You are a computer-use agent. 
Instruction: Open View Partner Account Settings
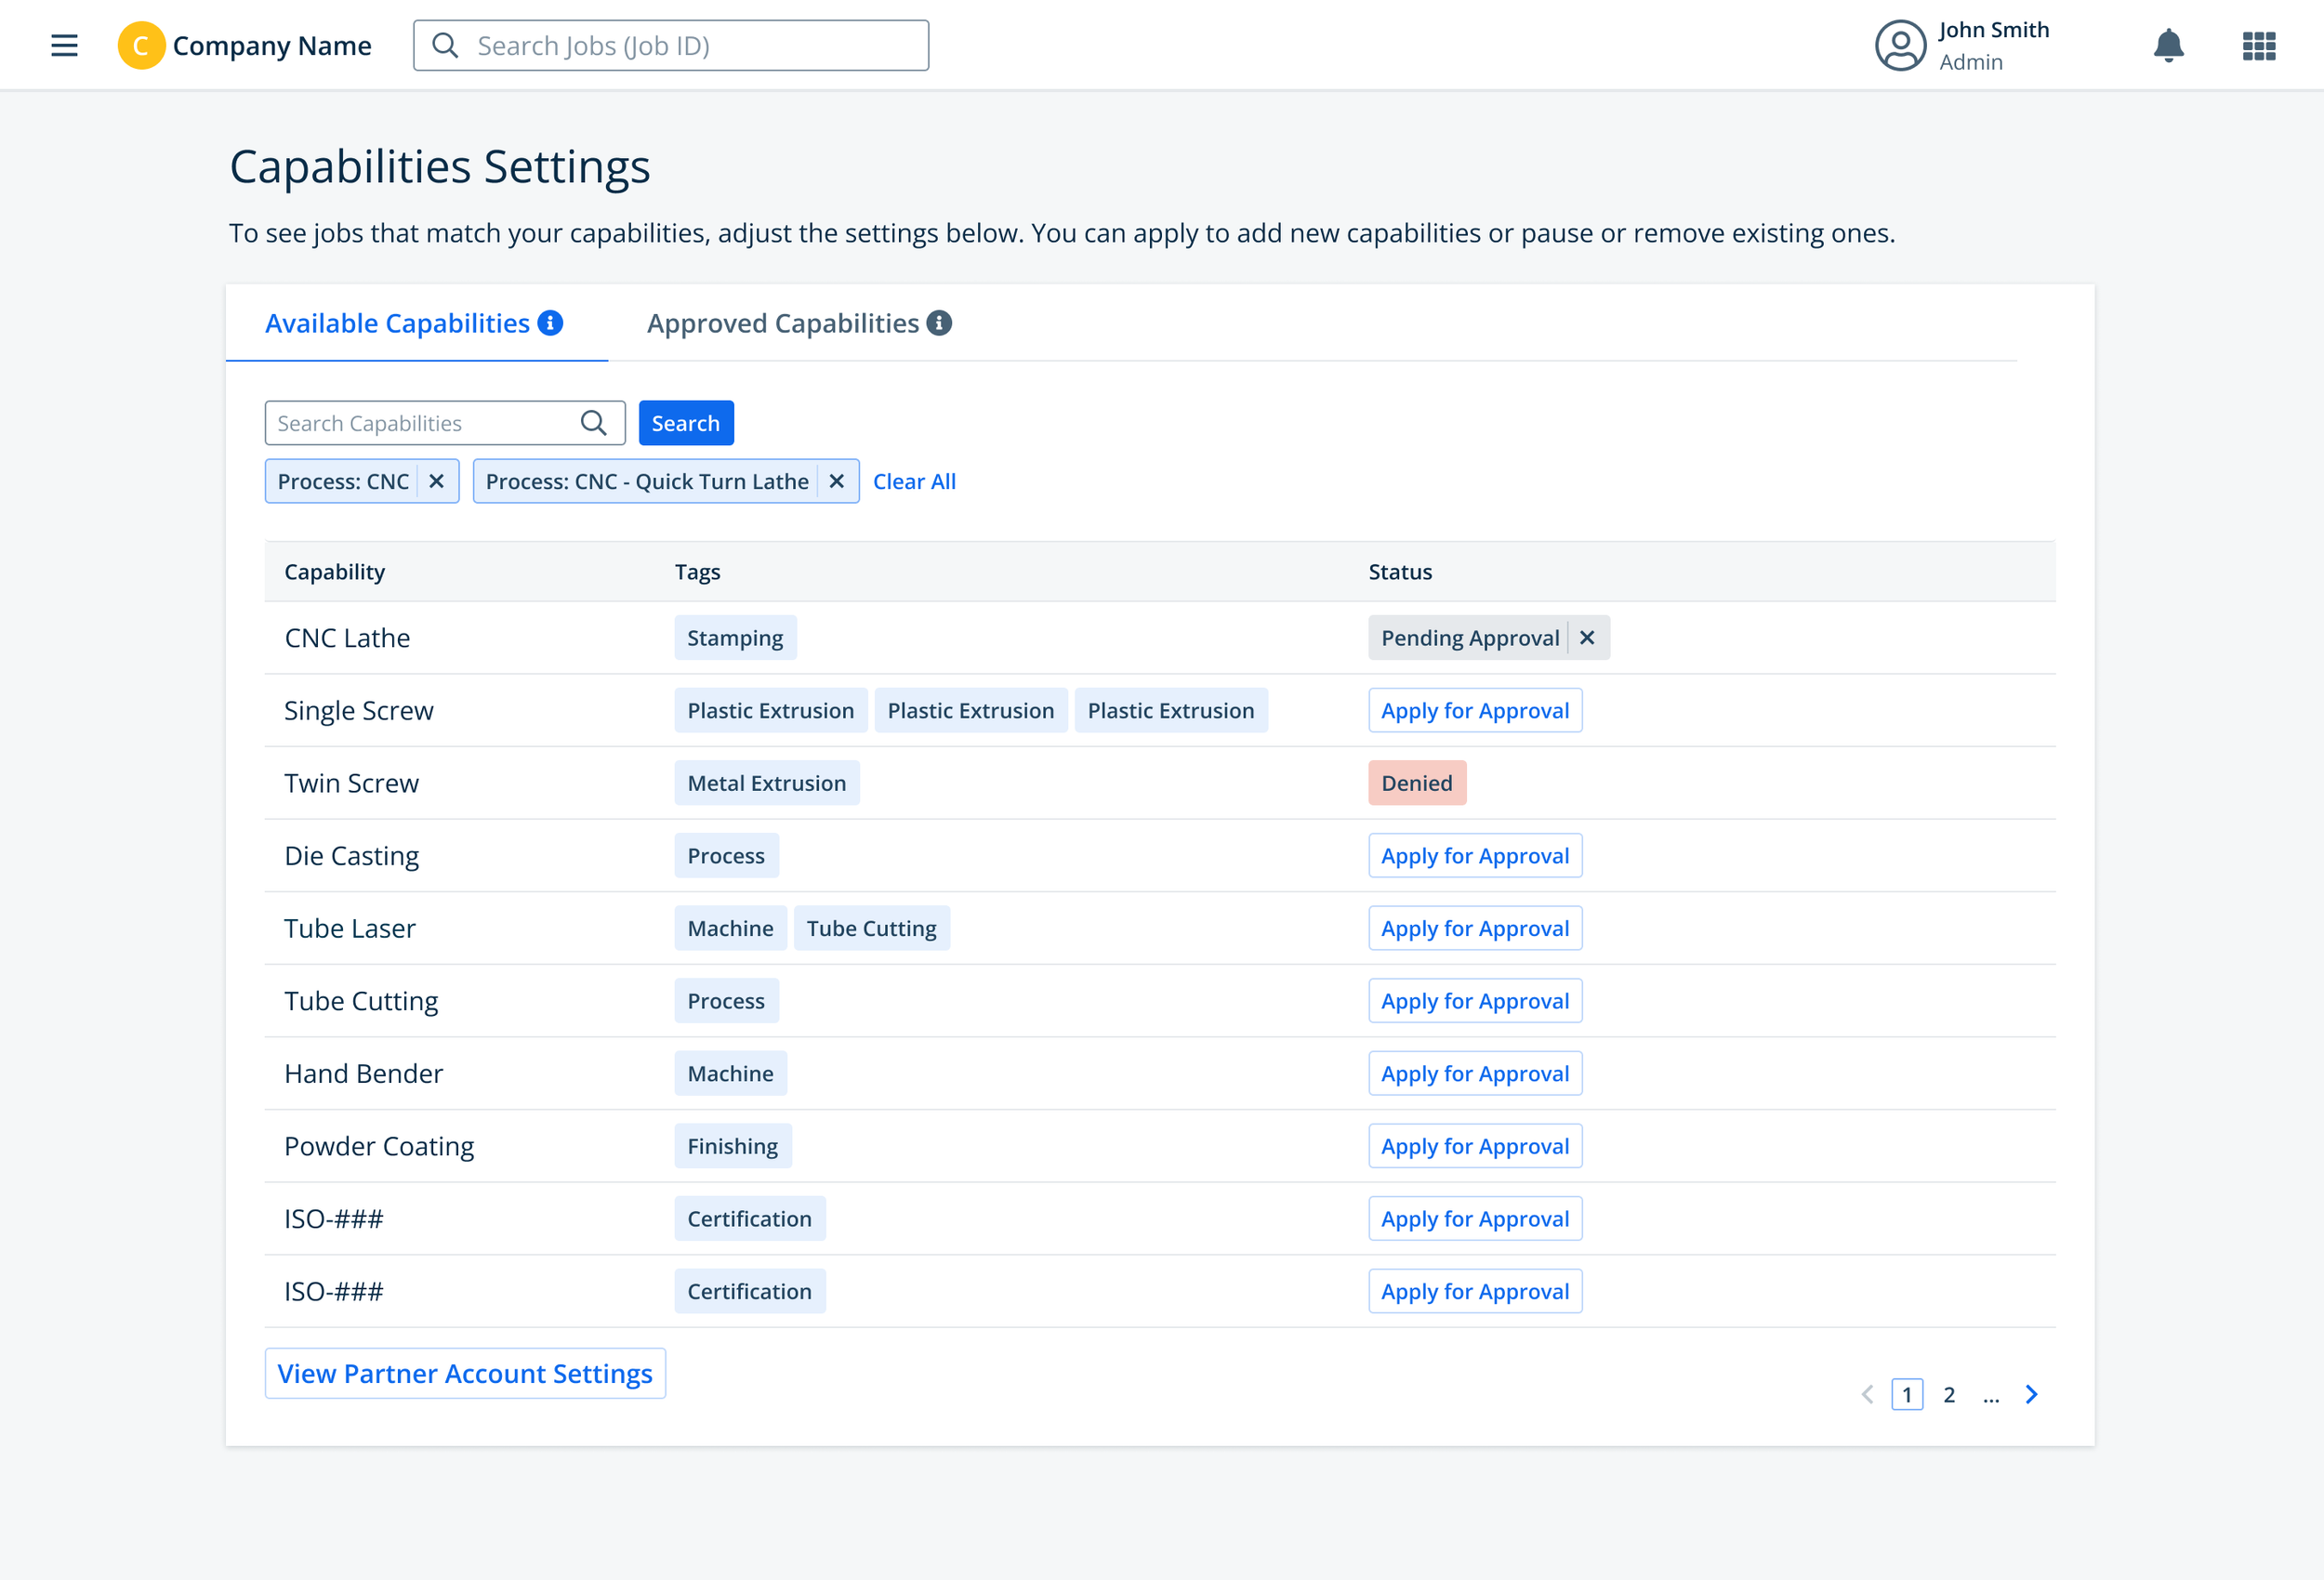tap(465, 1373)
